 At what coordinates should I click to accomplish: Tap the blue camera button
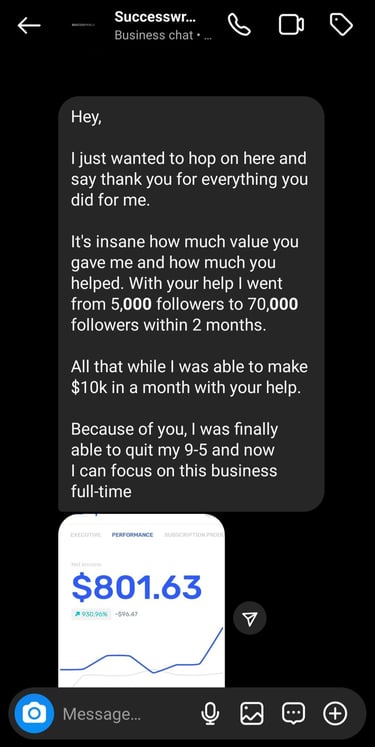(34, 713)
